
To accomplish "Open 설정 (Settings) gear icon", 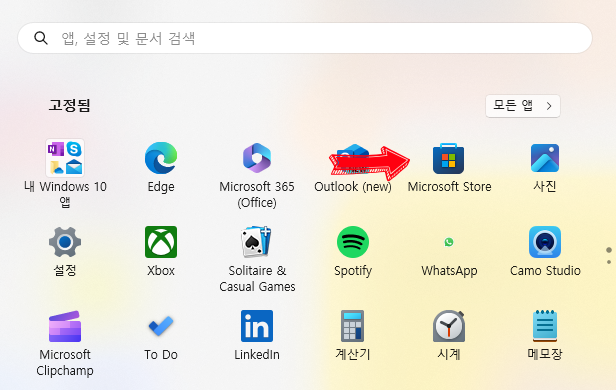I will tap(65, 242).
